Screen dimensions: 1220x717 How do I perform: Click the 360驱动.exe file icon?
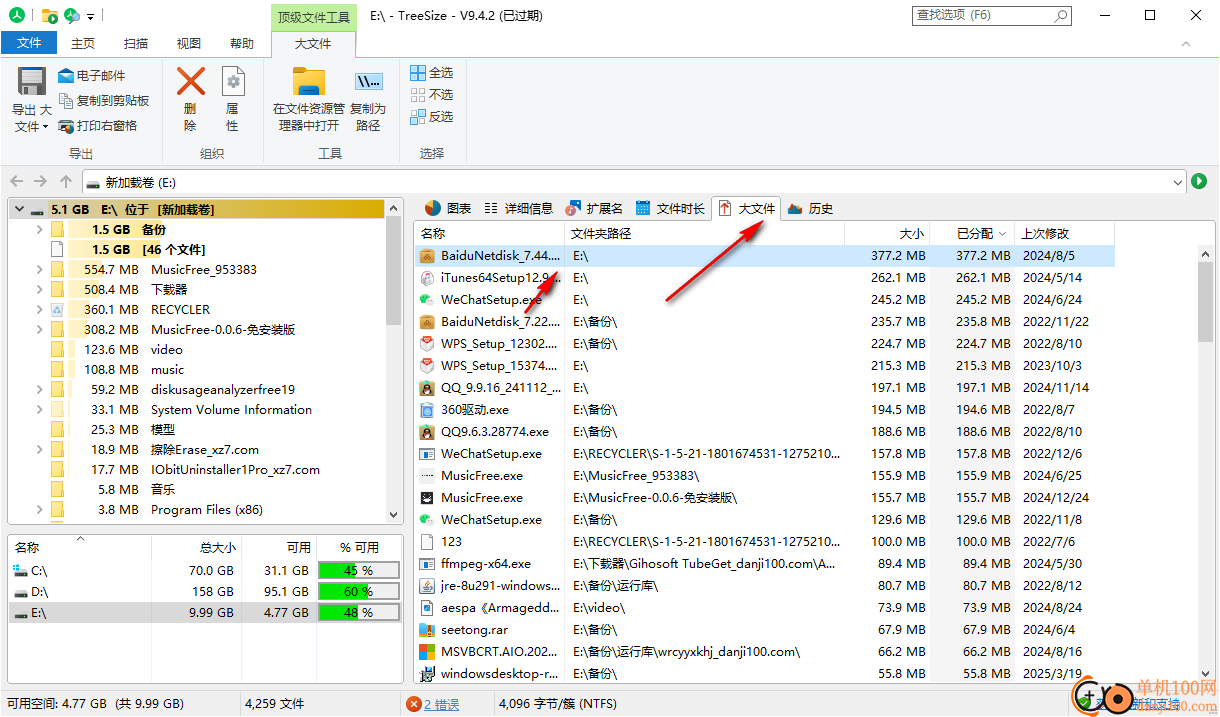point(426,410)
